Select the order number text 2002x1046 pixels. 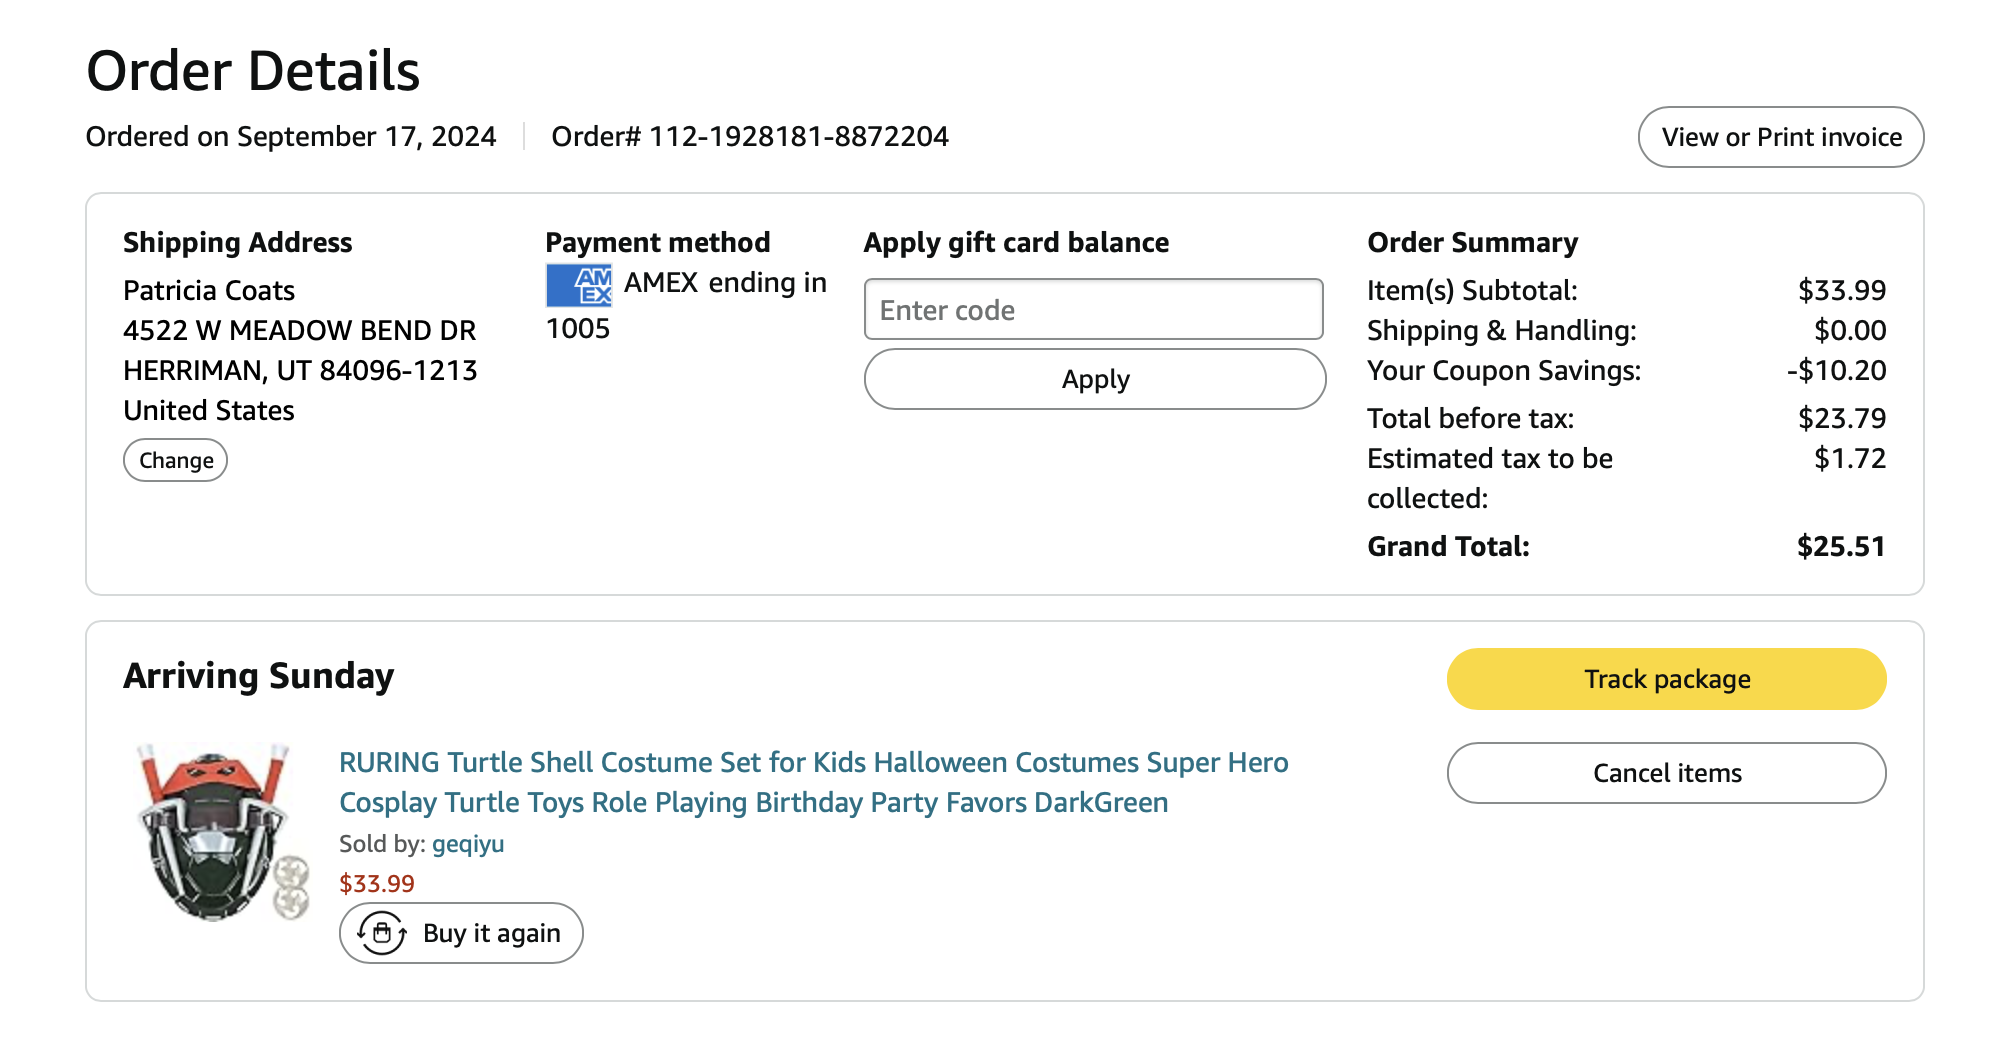click(x=749, y=136)
